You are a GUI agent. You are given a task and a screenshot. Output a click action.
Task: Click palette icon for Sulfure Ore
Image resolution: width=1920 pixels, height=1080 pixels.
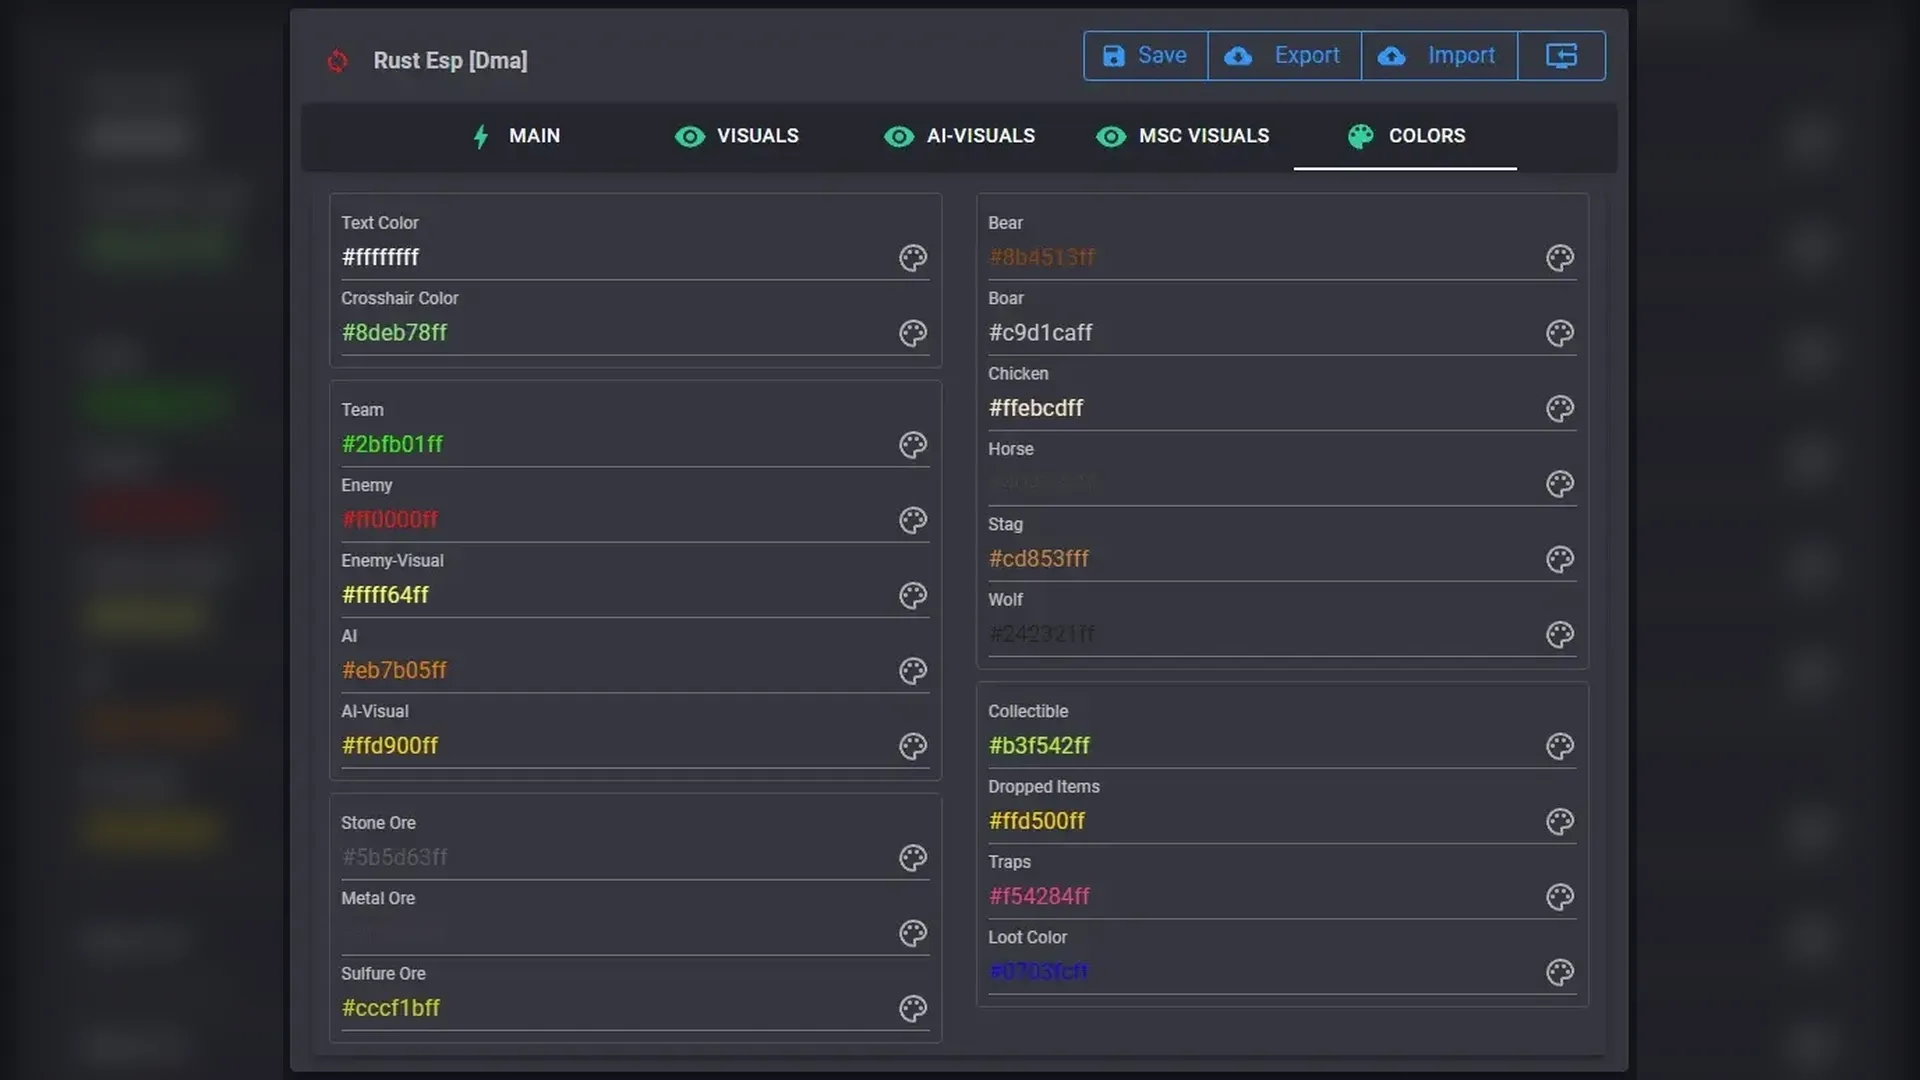(912, 1008)
